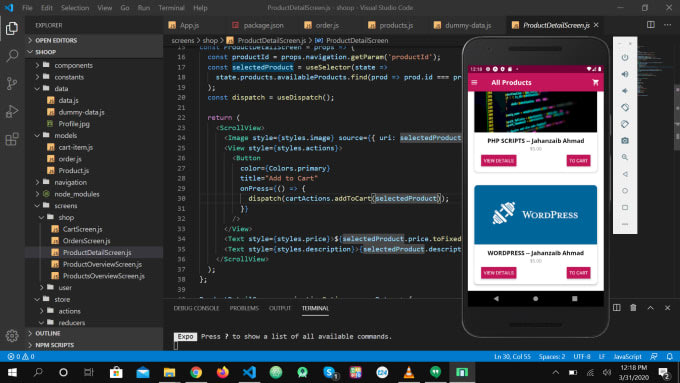The image size is (680, 383).
Task: Open the Run and Debug view
Action: pos(12,111)
